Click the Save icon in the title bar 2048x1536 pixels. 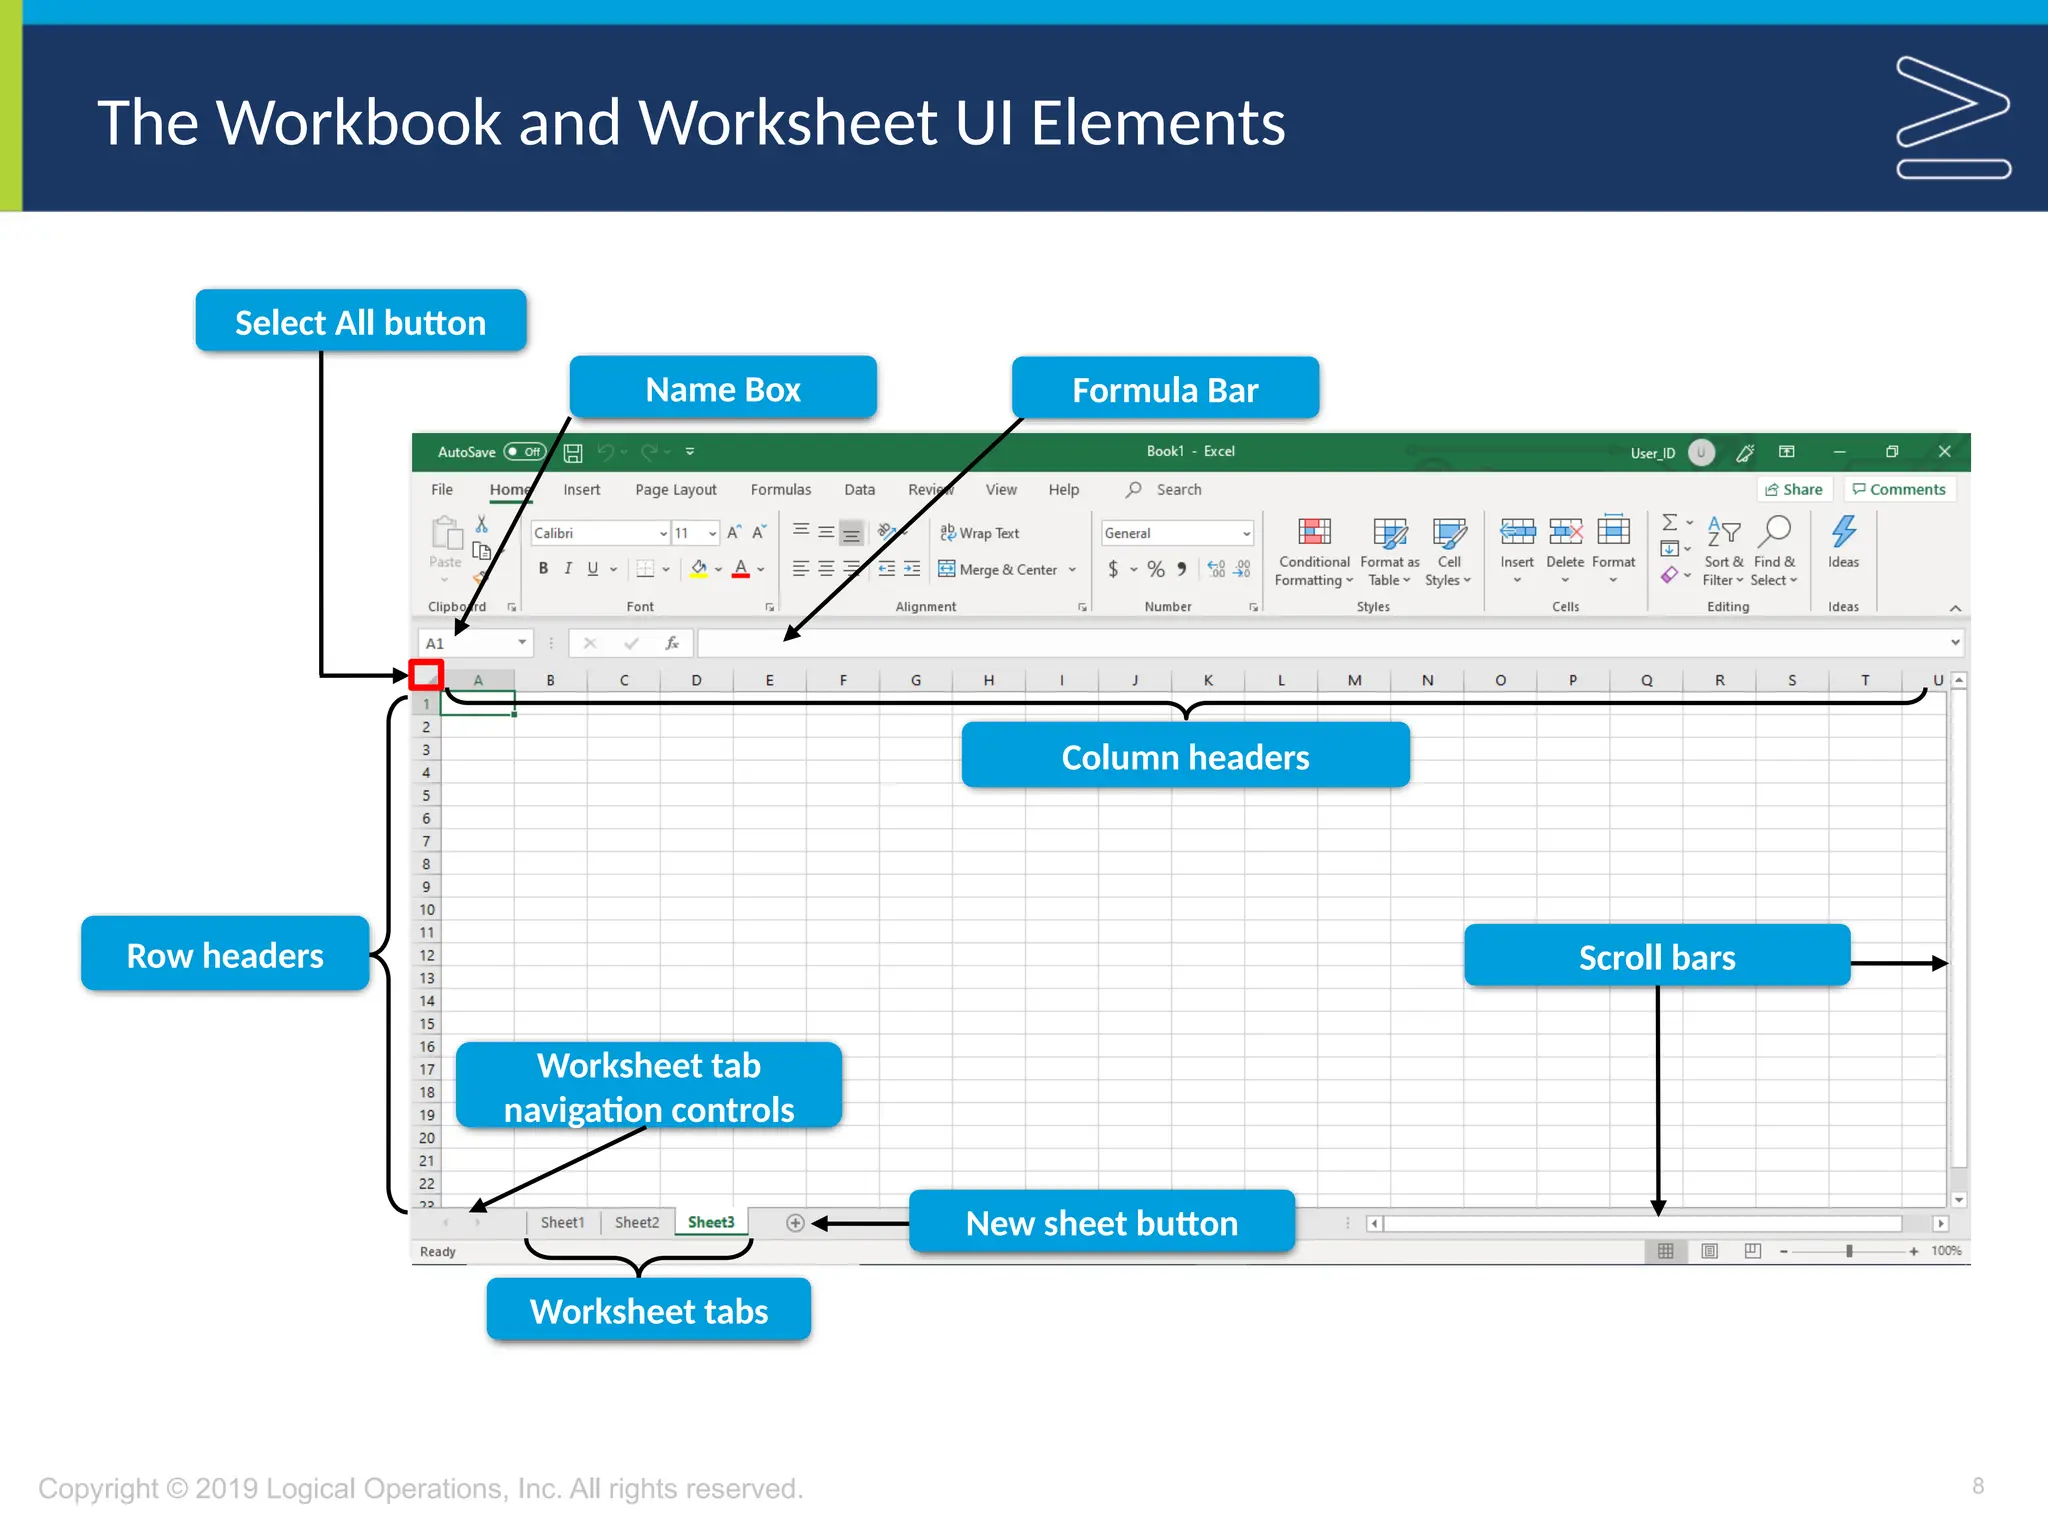coord(573,453)
